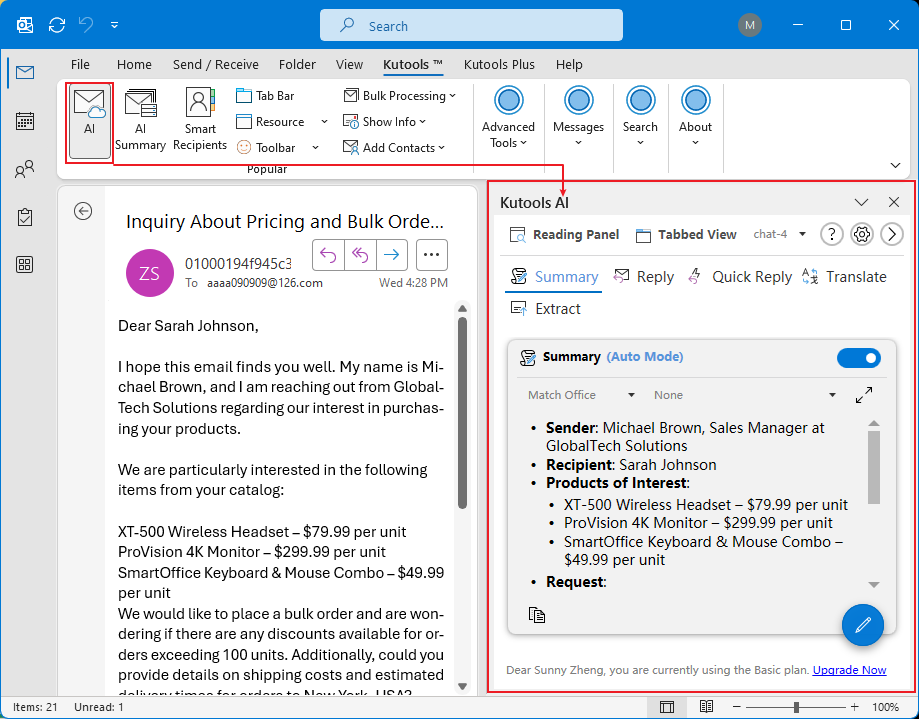The height and width of the screenshot is (719, 919).
Task: Click the help question mark icon
Action: [831, 234]
